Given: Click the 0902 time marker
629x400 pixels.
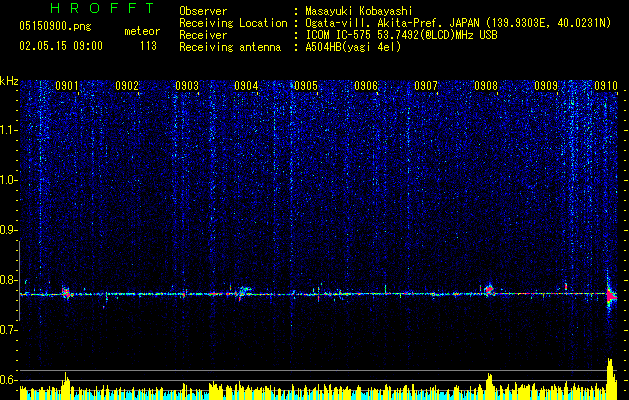Looking at the screenshot, I should pyautogui.click(x=127, y=86).
